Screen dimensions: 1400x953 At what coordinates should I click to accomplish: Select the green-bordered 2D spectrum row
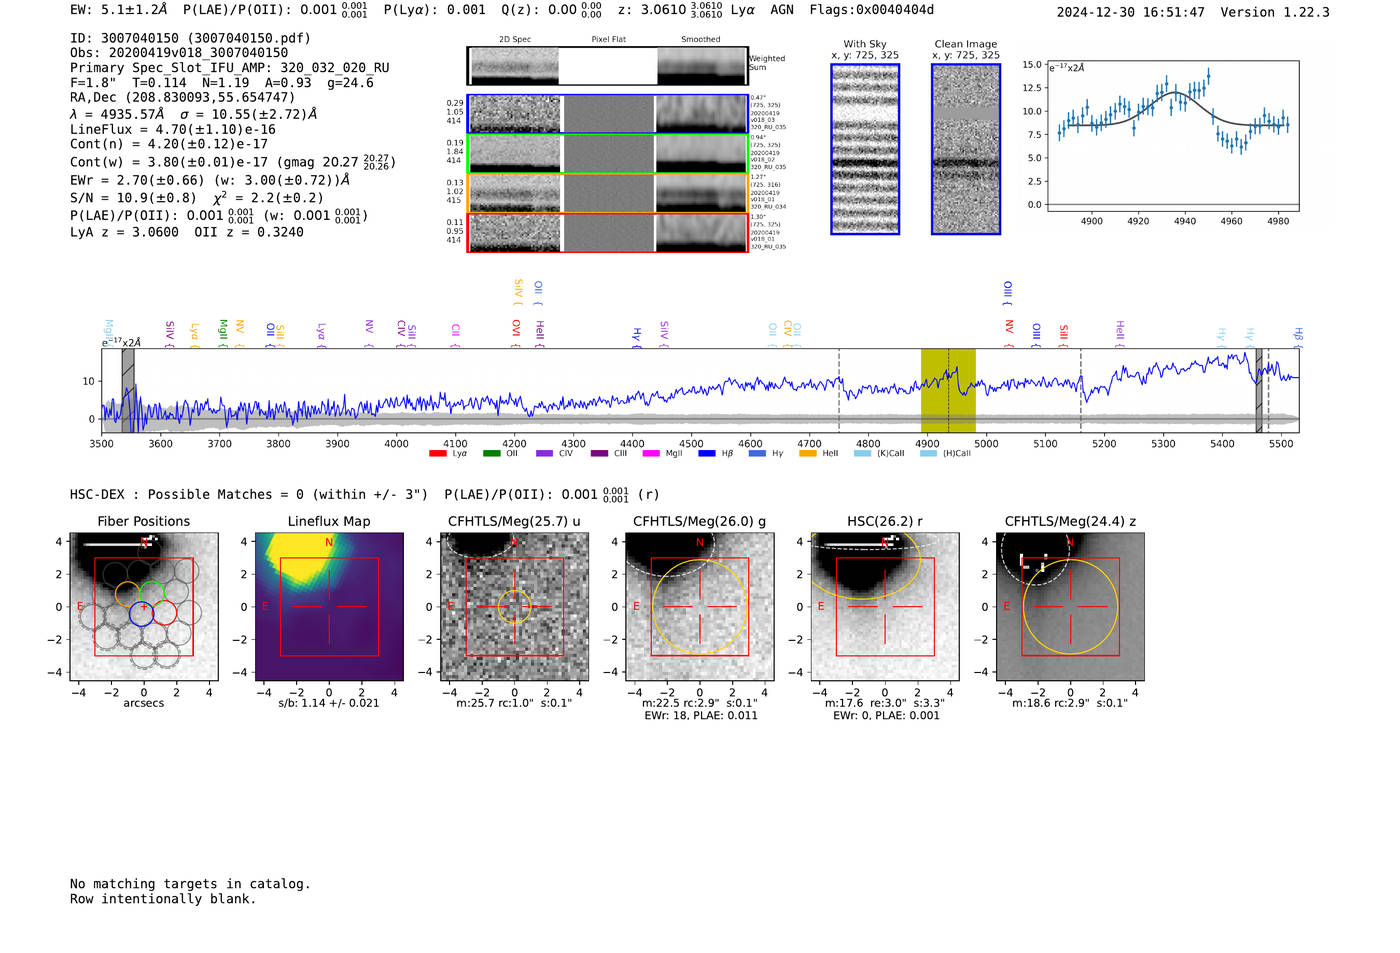(608, 154)
